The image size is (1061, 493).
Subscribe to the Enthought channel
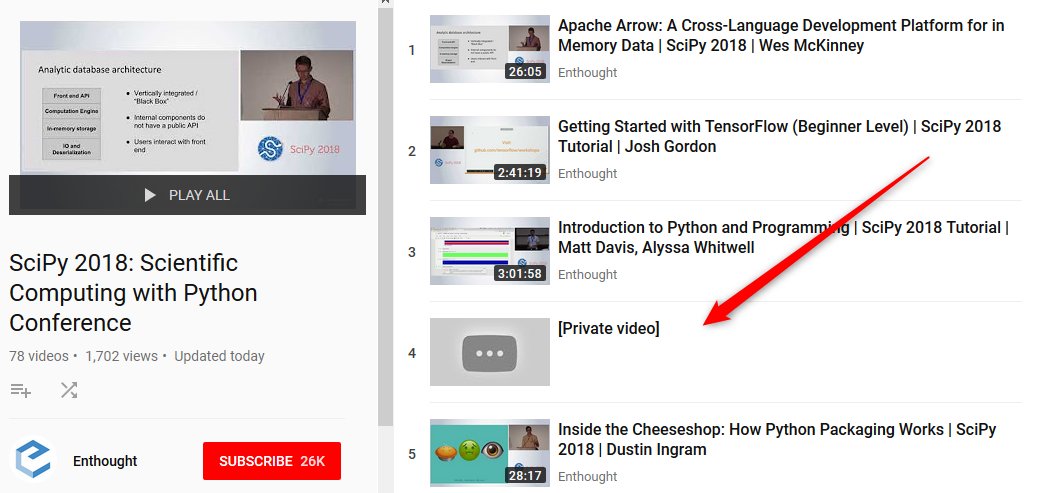coord(272,461)
